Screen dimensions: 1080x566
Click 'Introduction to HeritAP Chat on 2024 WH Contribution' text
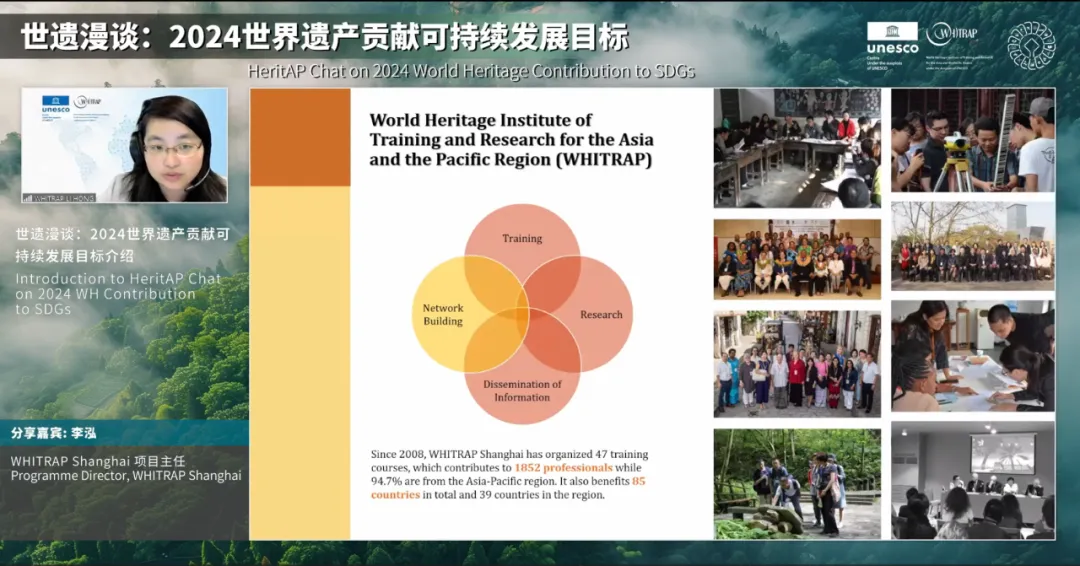118,286
